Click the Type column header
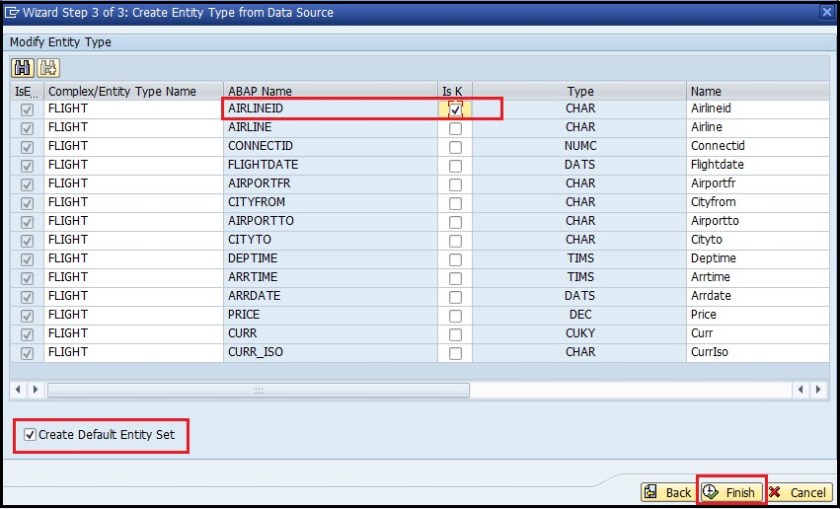This screenshot has height=509, width=840. (x=580, y=91)
